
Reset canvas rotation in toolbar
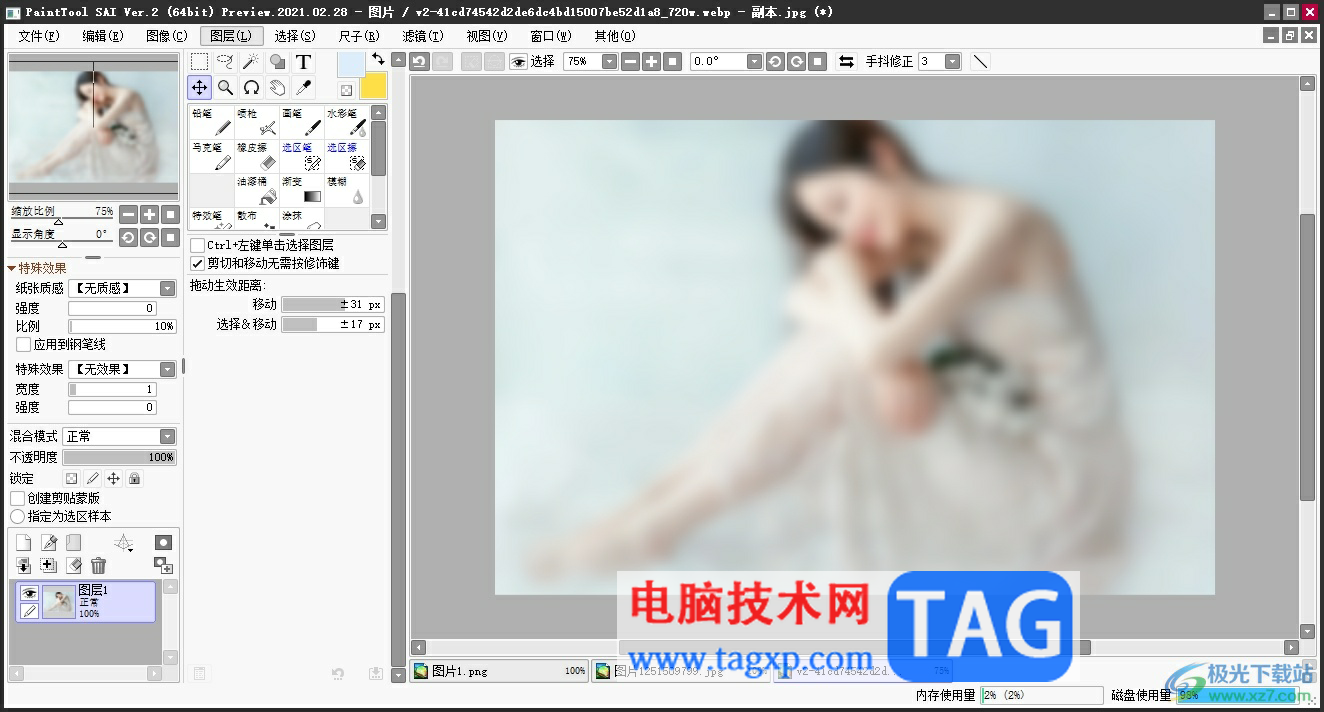click(817, 61)
